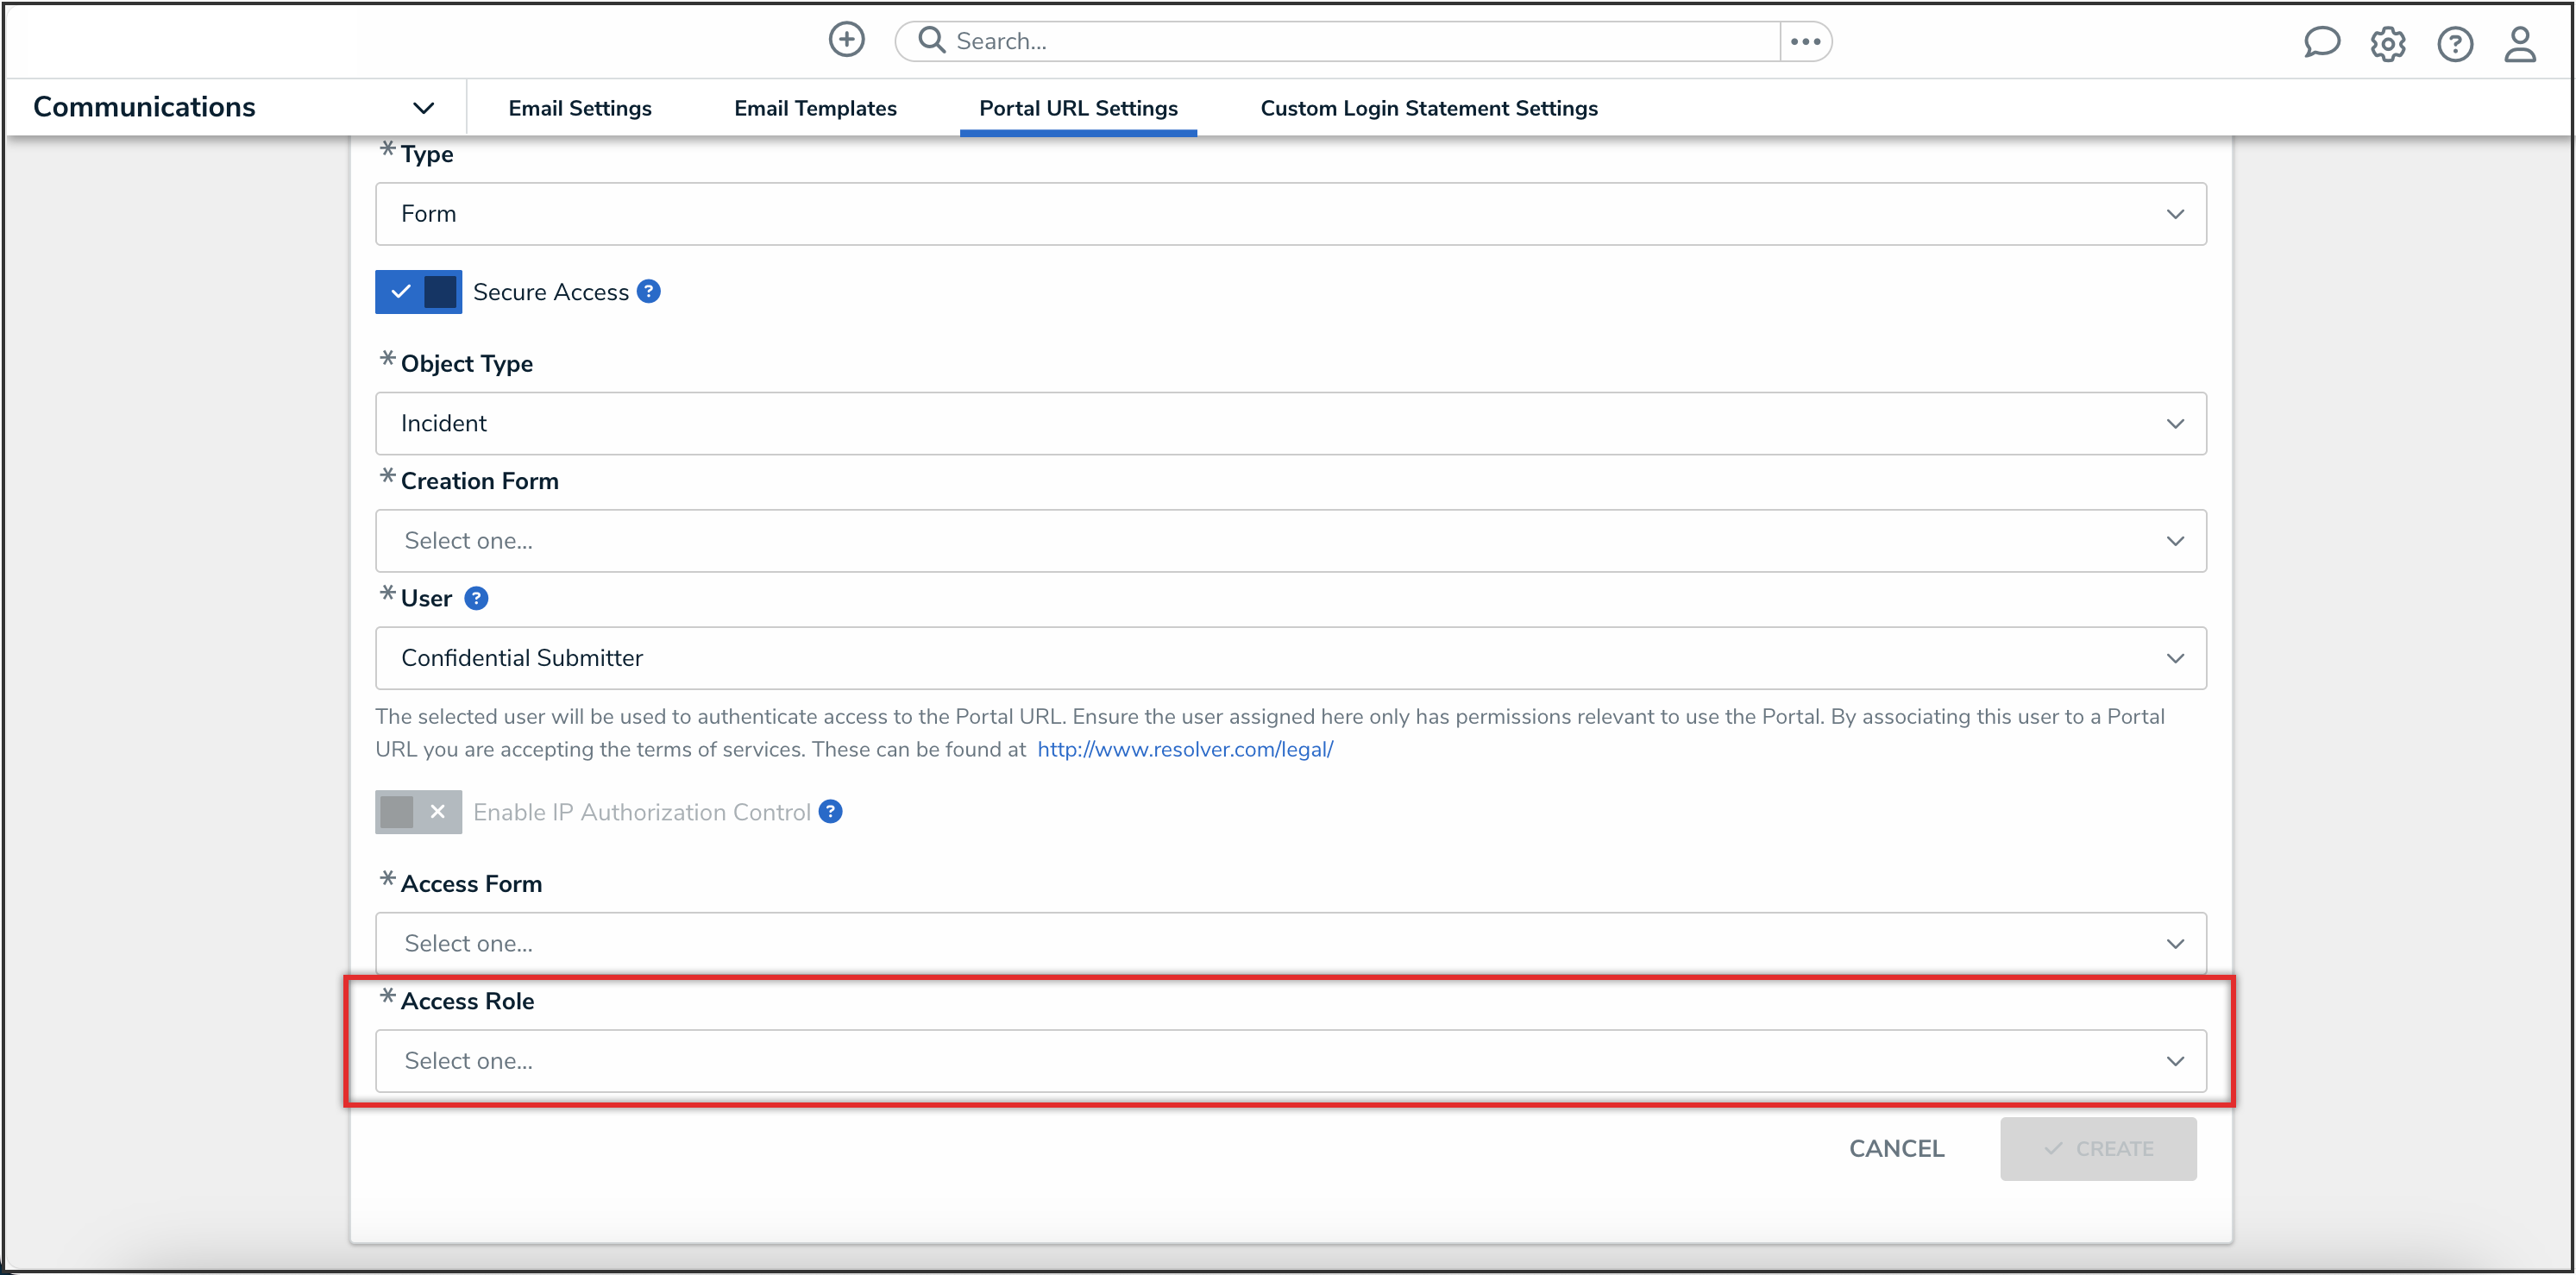Switch to Custom Login Statement Settings tab
The height and width of the screenshot is (1275, 2576).
click(x=1428, y=108)
